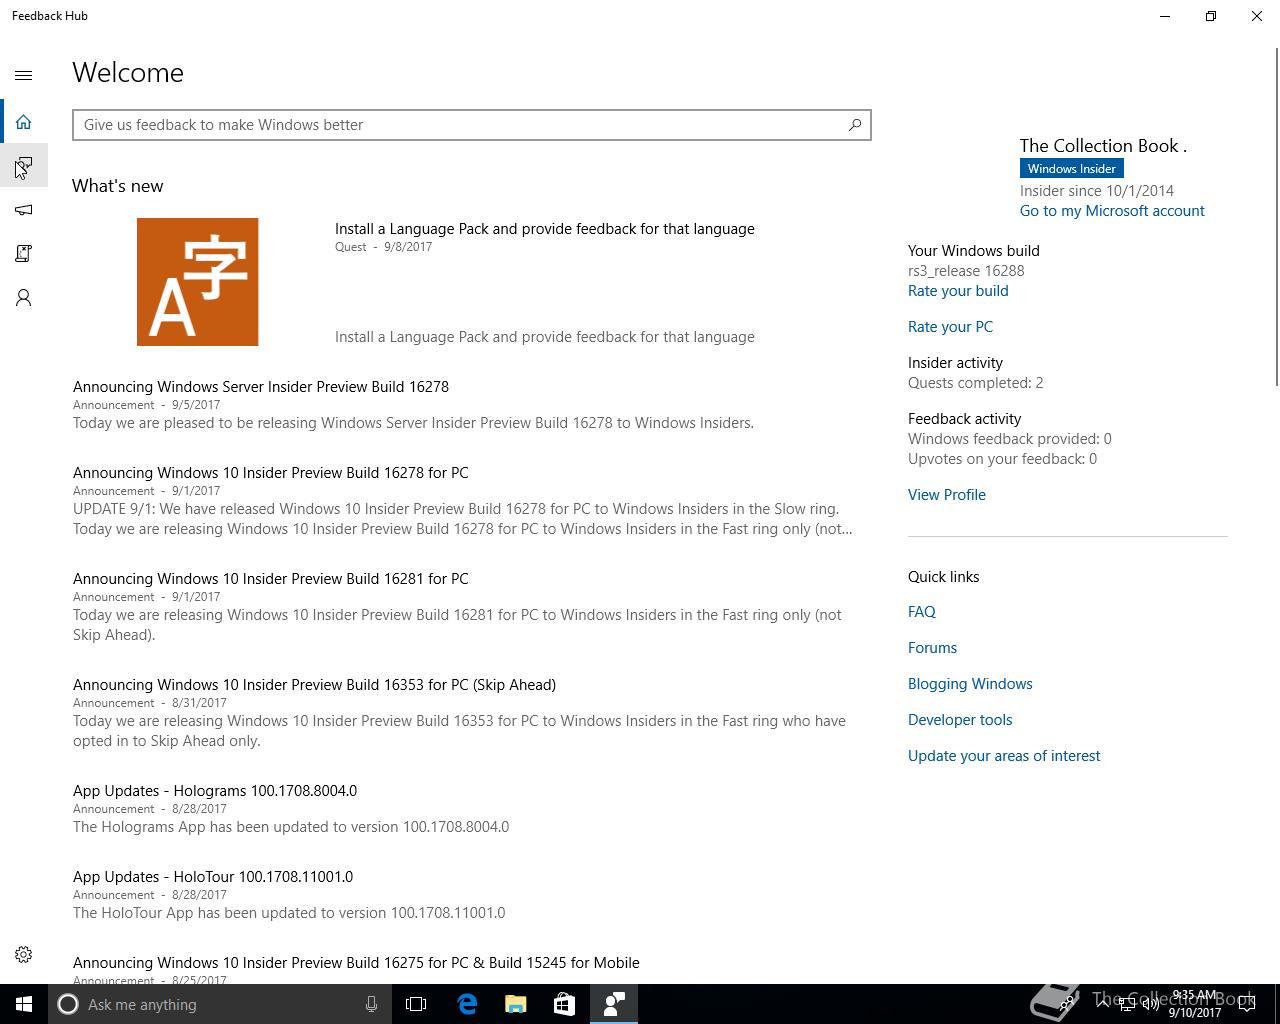Click Insider since 10/1/2014 text
Viewport: 1280px width, 1024px height.
[x=1097, y=191]
